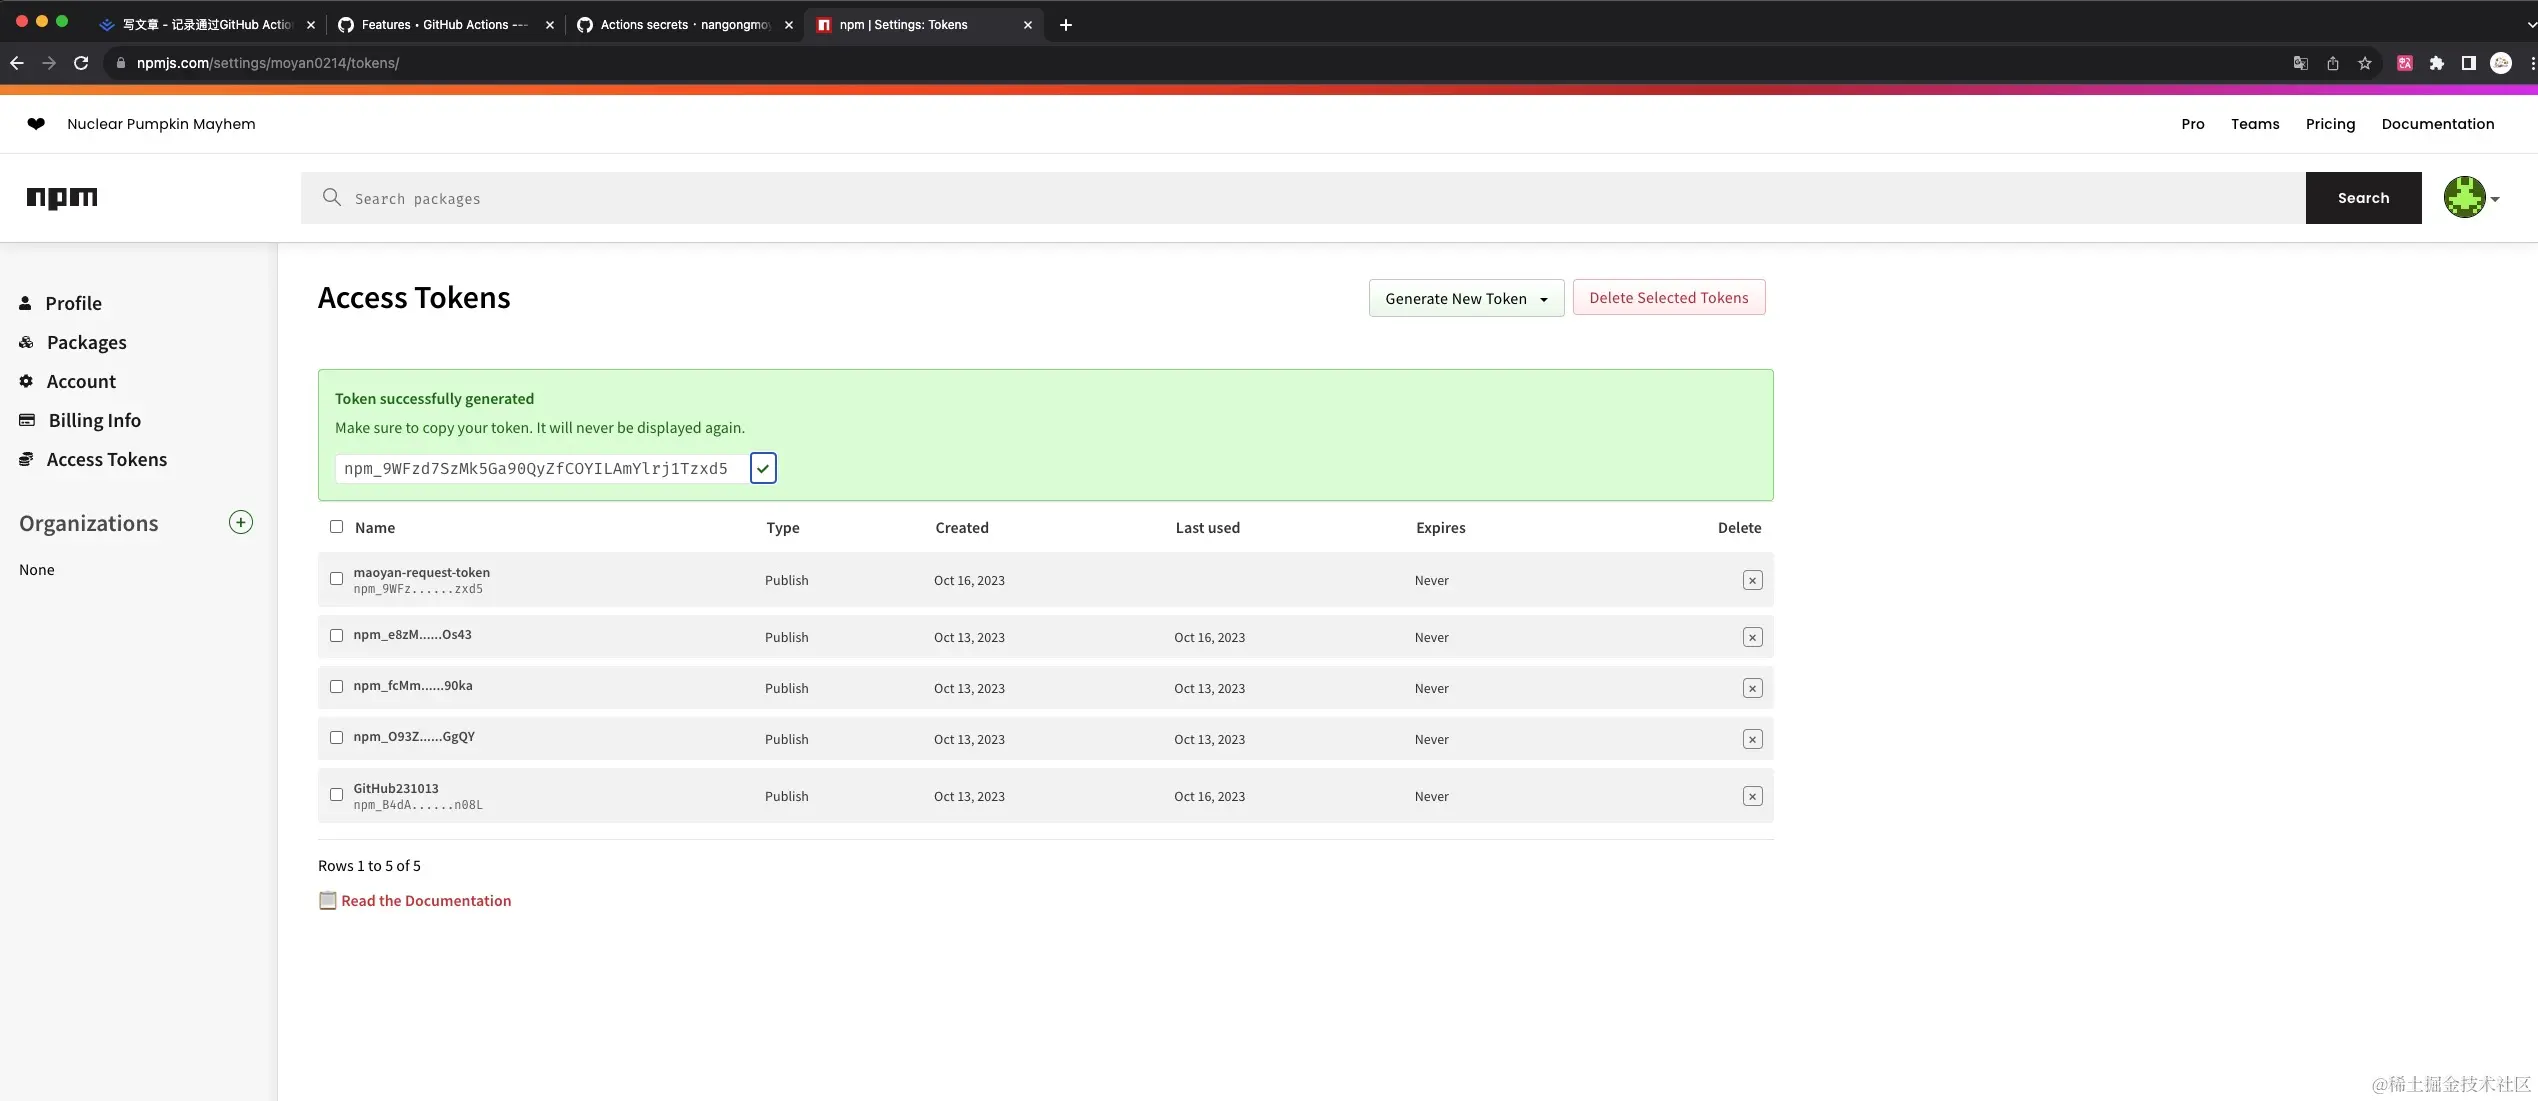The height and width of the screenshot is (1101, 2538).
Task: Select the npm_e8zM......Os43 token checkbox
Action: 336,636
